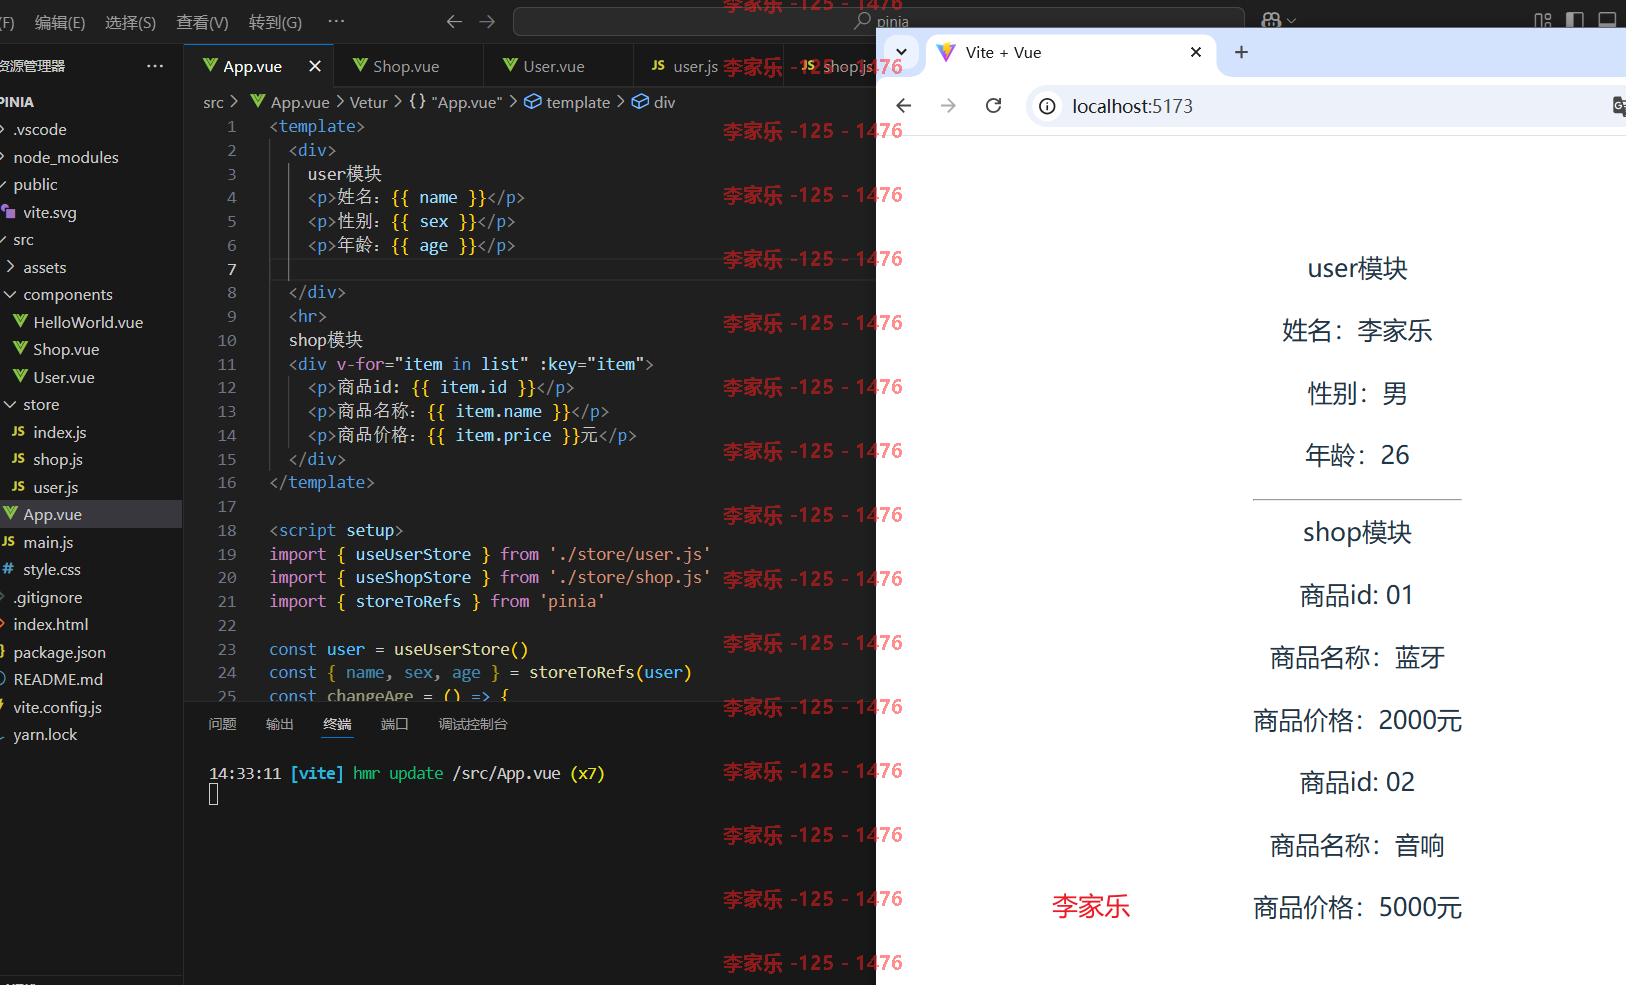
Task: Switch to the 问题 panel tab
Action: point(222,724)
